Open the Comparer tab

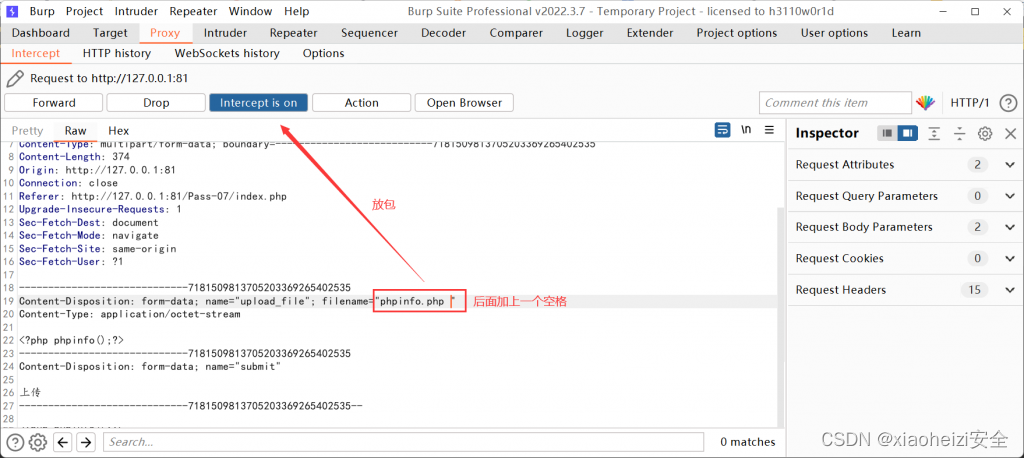[517, 33]
